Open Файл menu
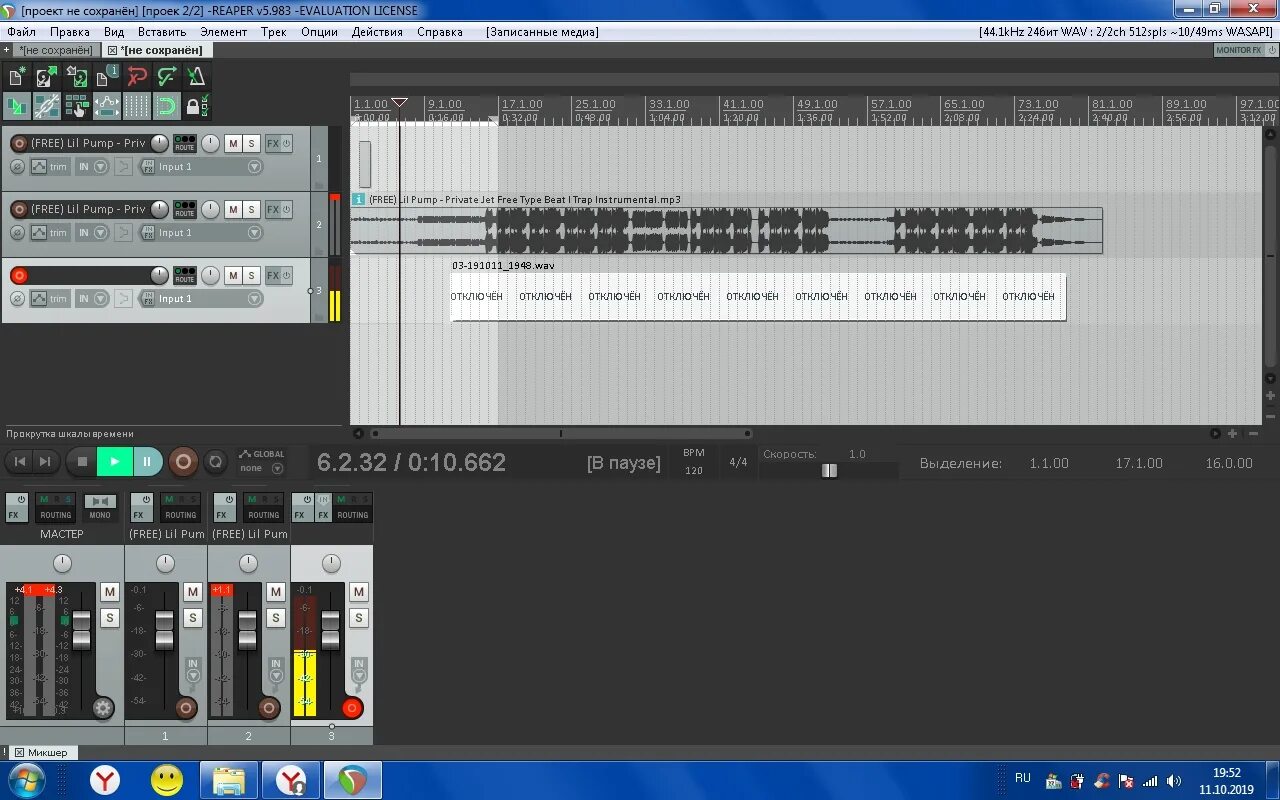 pyautogui.click(x=21, y=32)
